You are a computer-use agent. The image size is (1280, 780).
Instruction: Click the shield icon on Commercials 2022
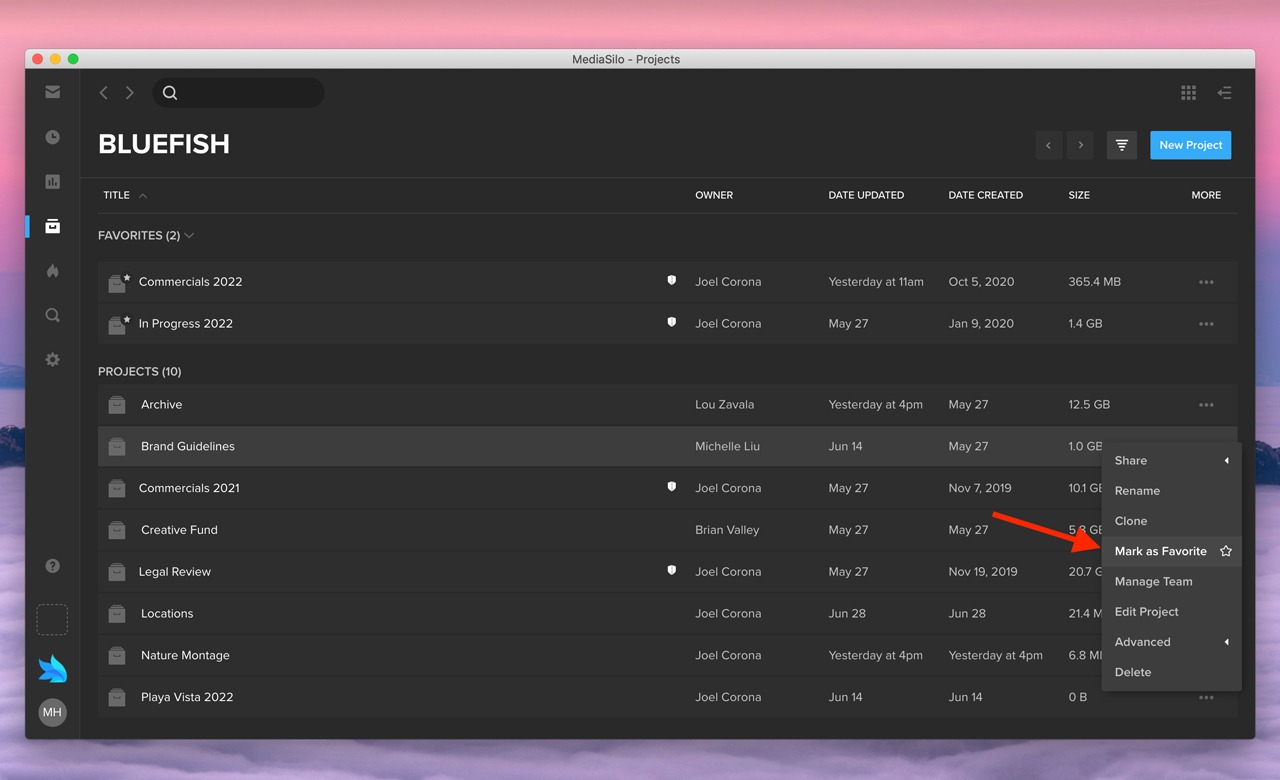pos(672,281)
